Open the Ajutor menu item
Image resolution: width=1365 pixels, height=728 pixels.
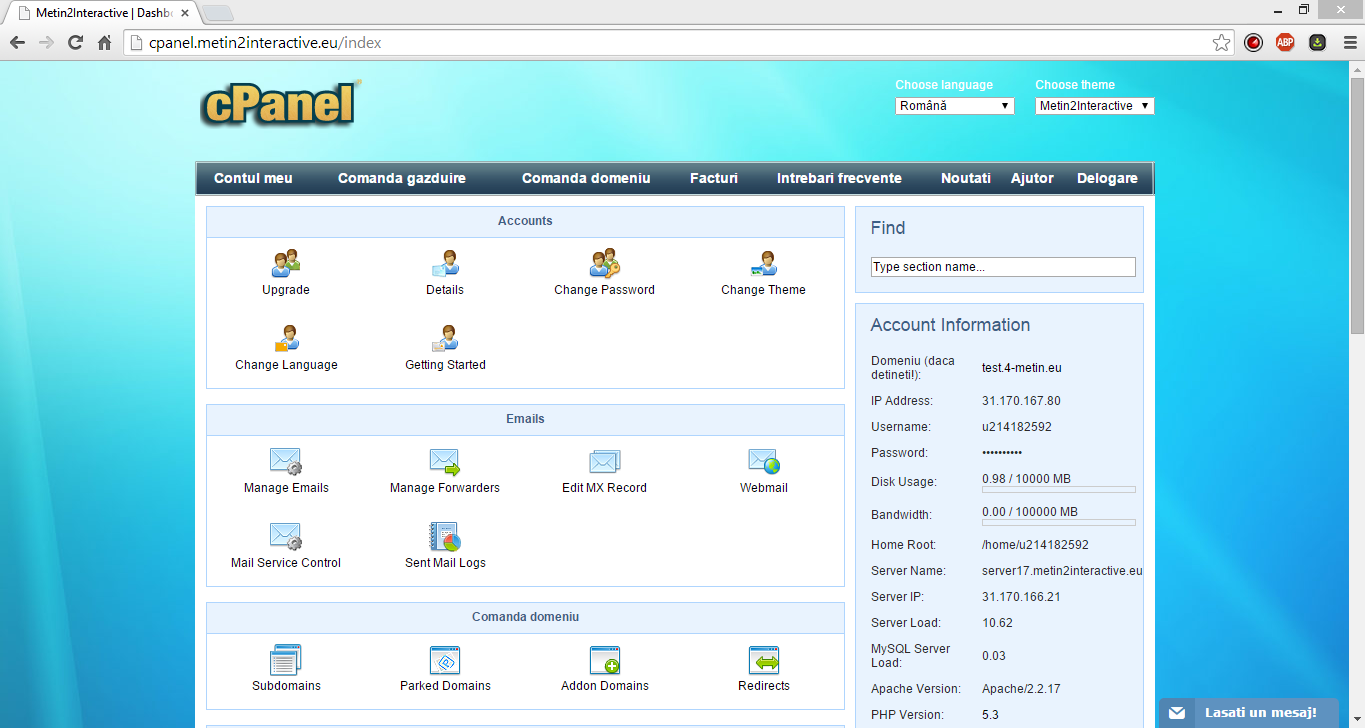1032,178
